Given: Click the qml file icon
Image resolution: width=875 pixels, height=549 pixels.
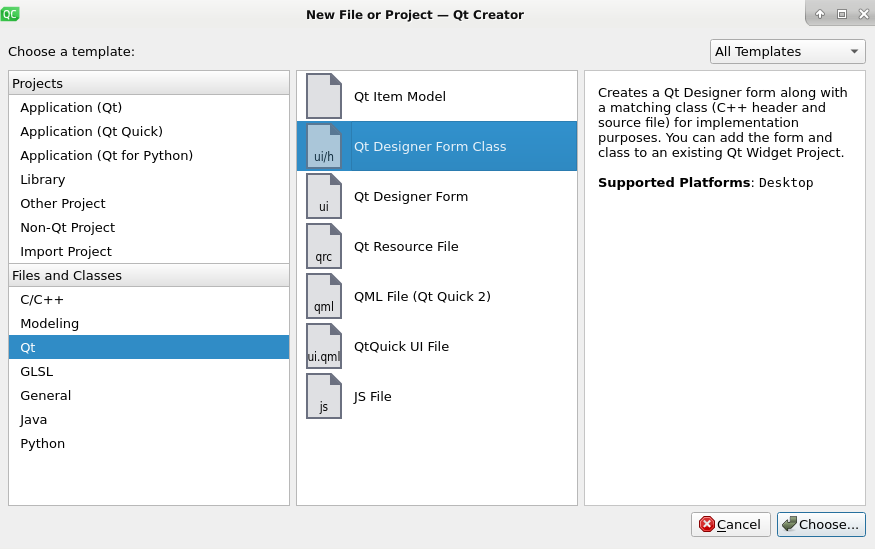Looking at the screenshot, I should point(324,296).
